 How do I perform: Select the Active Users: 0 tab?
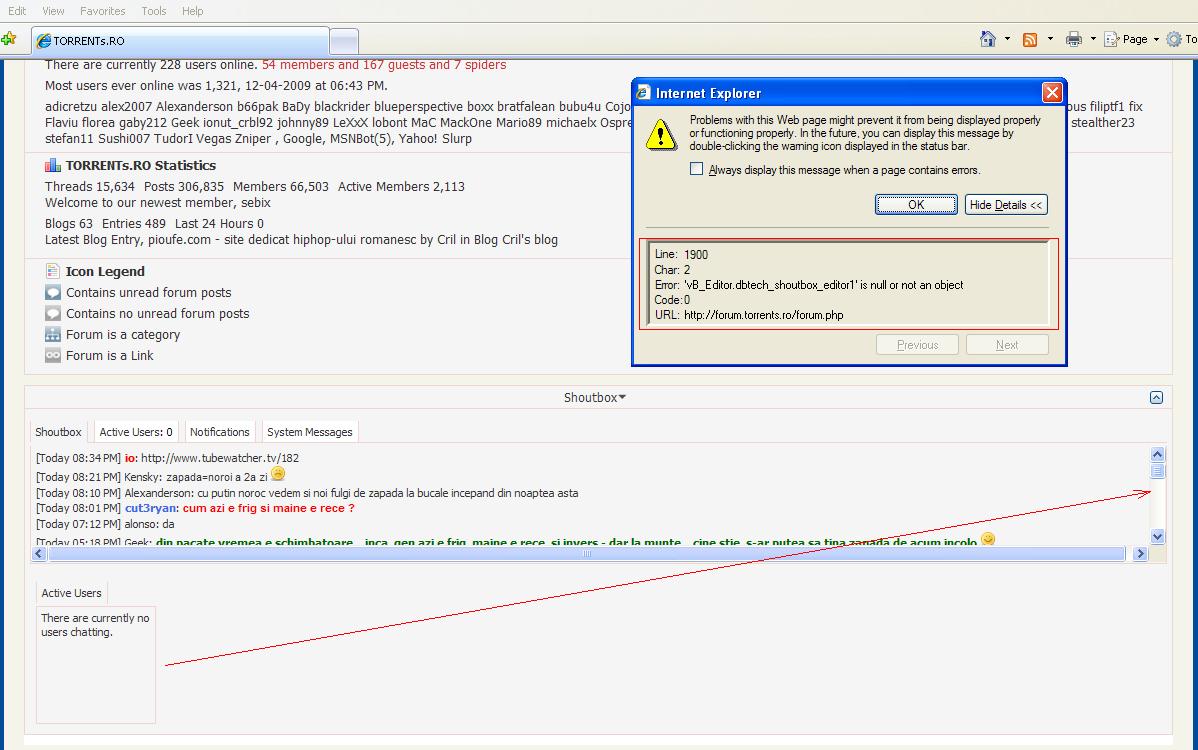136,432
